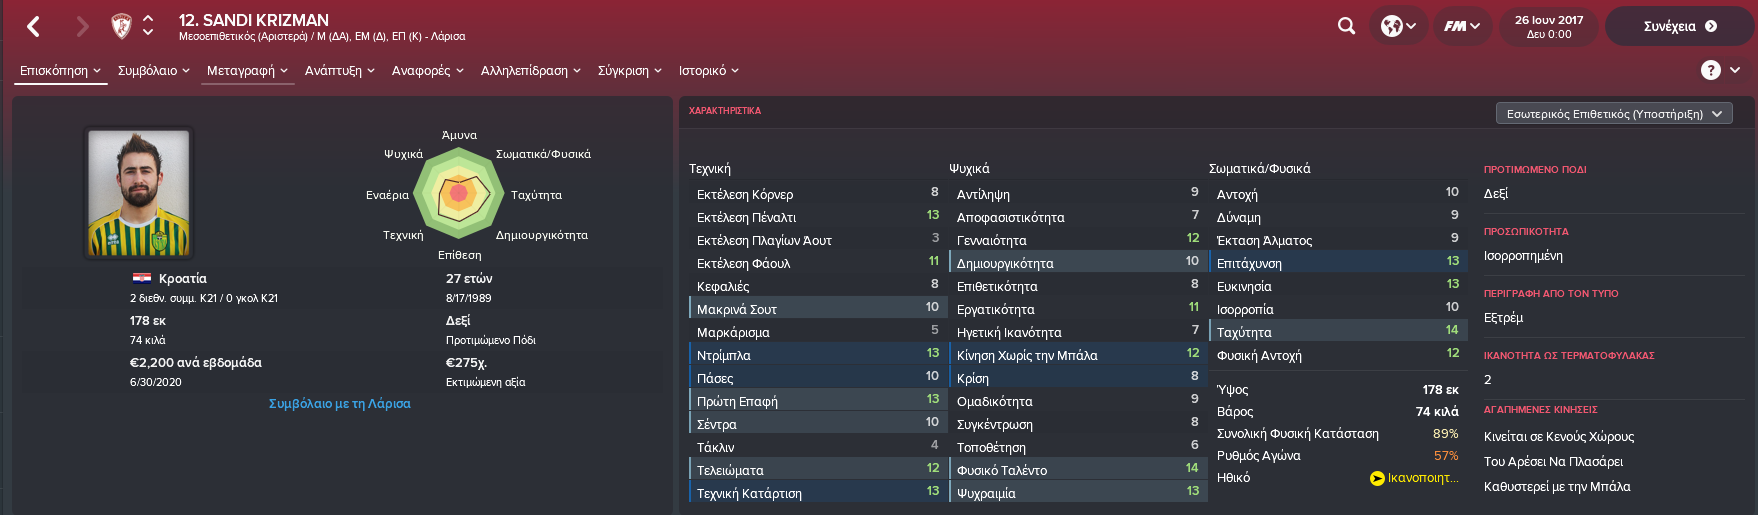Viewport: 1758px width, 515px height.
Task: Click the help question mark icon
Action: click(x=1711, y=70)
